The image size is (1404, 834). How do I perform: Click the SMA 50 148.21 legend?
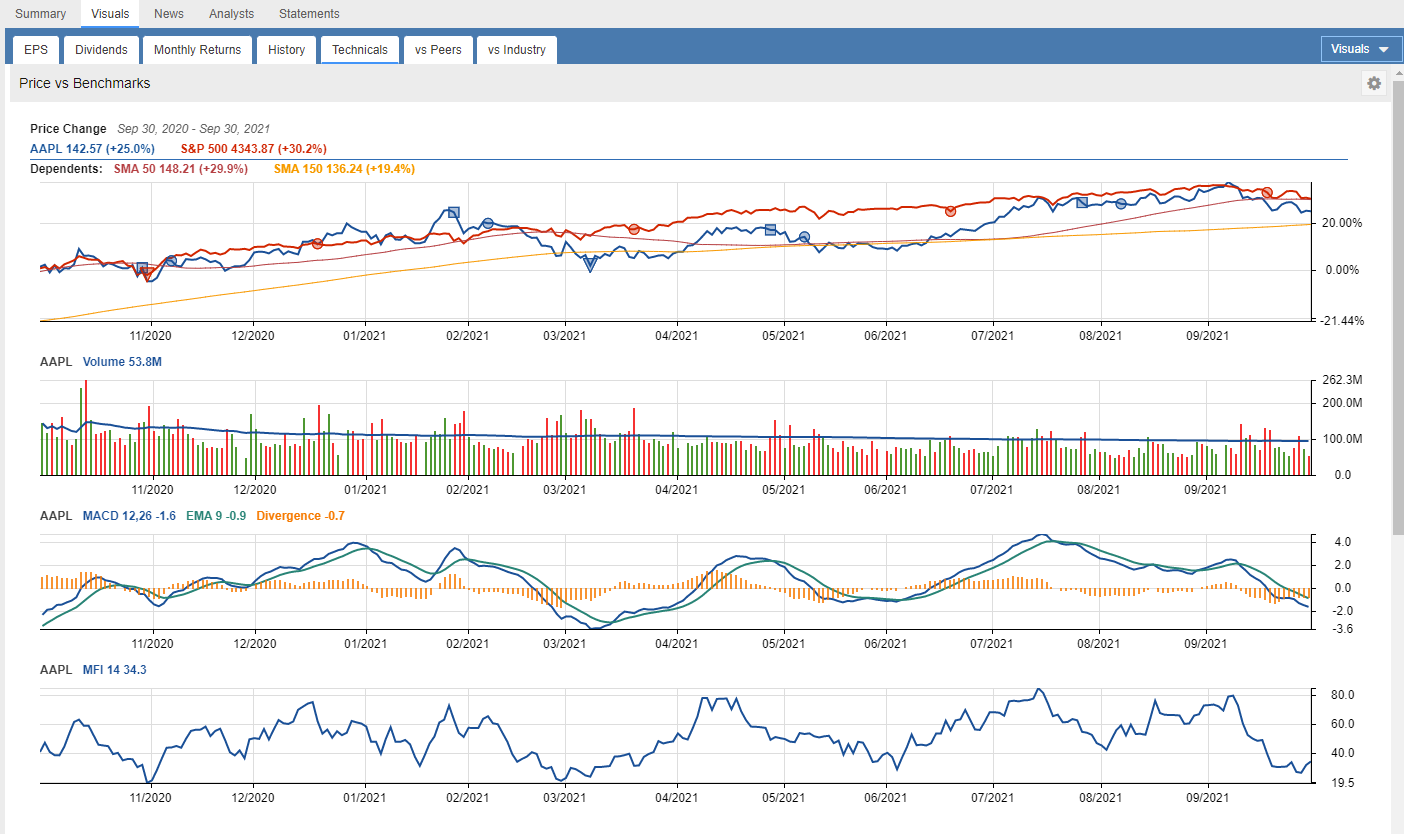click(183, 169)
